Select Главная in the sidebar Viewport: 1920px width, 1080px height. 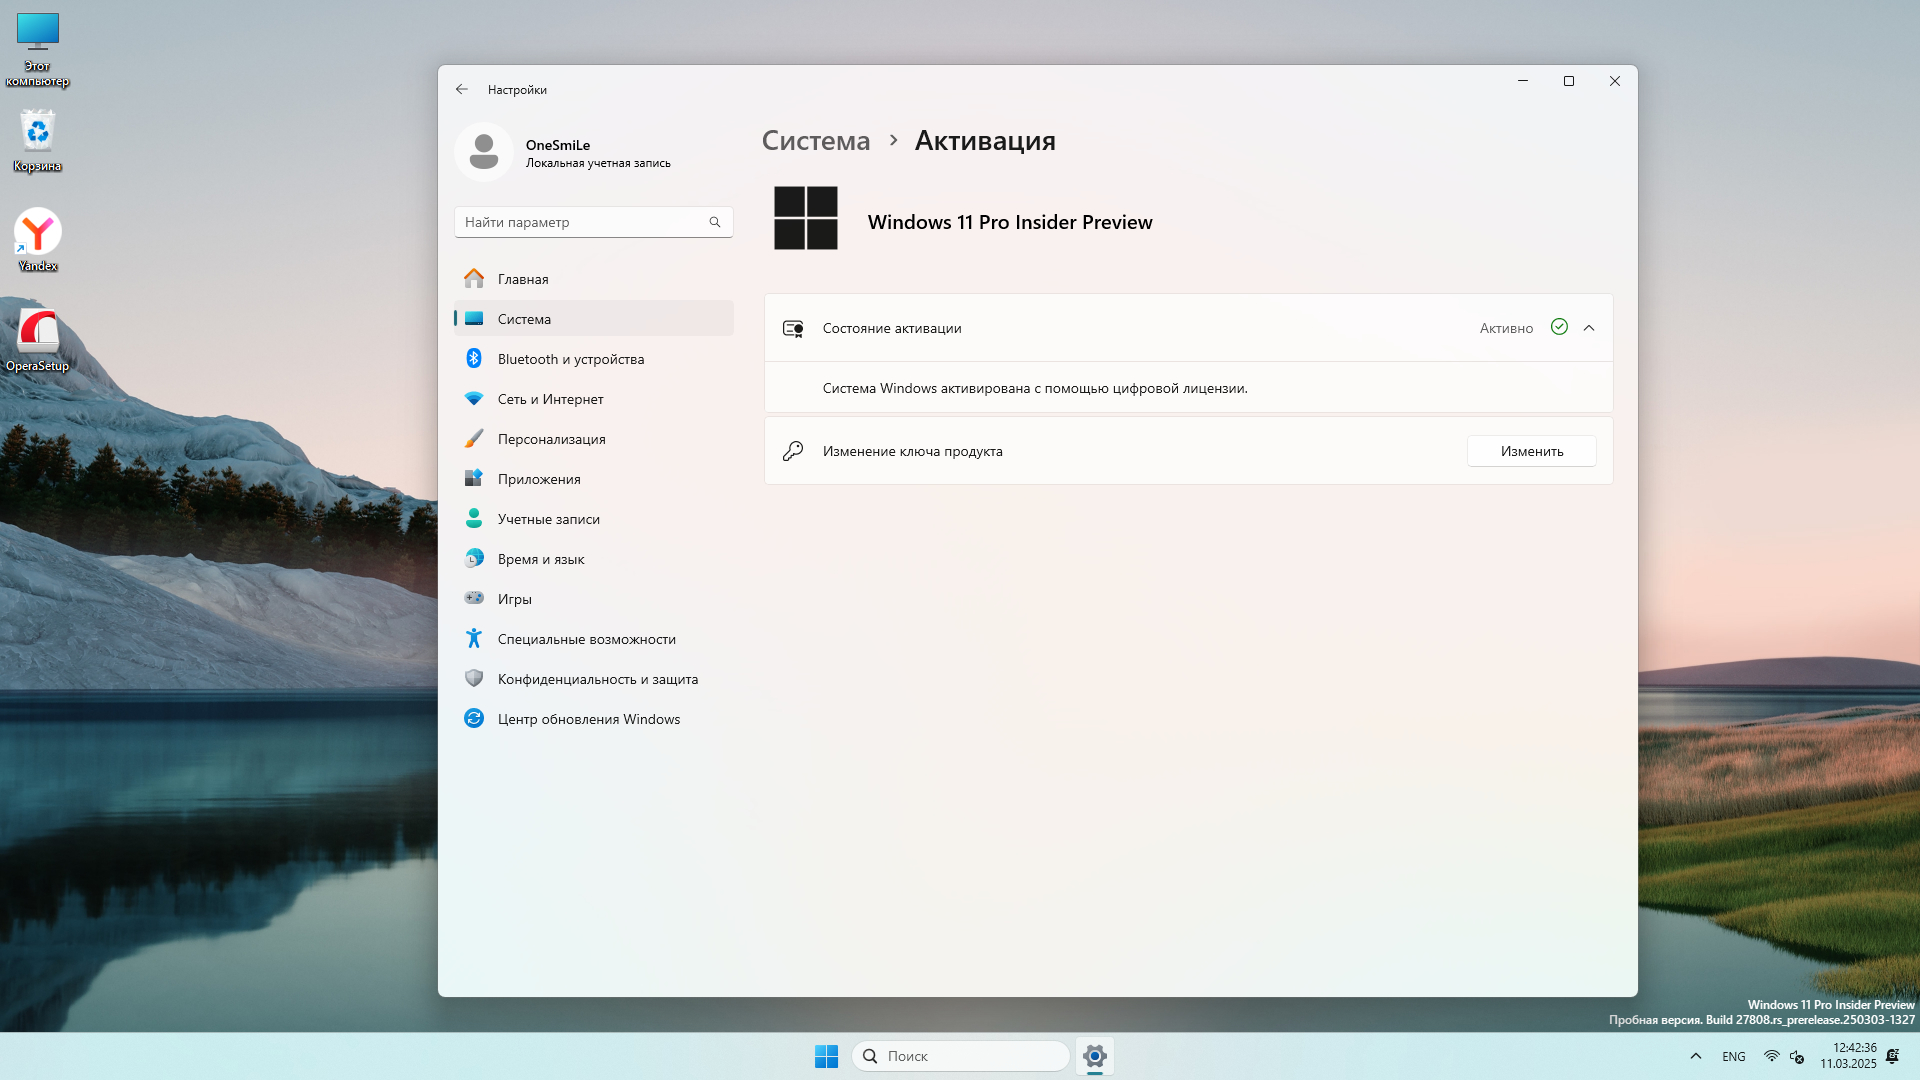(x=523, y=279)
